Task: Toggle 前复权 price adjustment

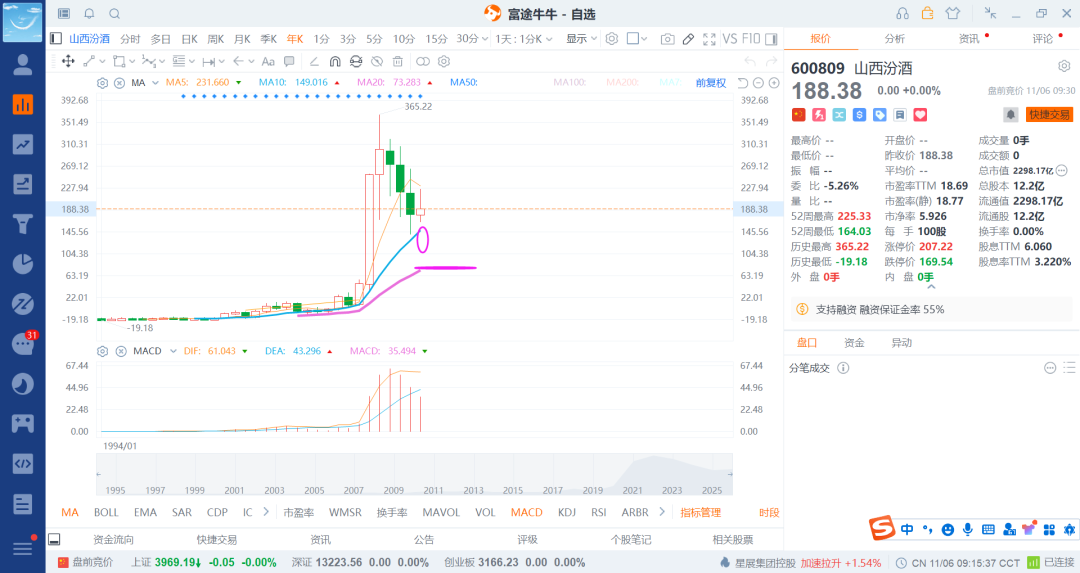Action: (x=711, y=83)
